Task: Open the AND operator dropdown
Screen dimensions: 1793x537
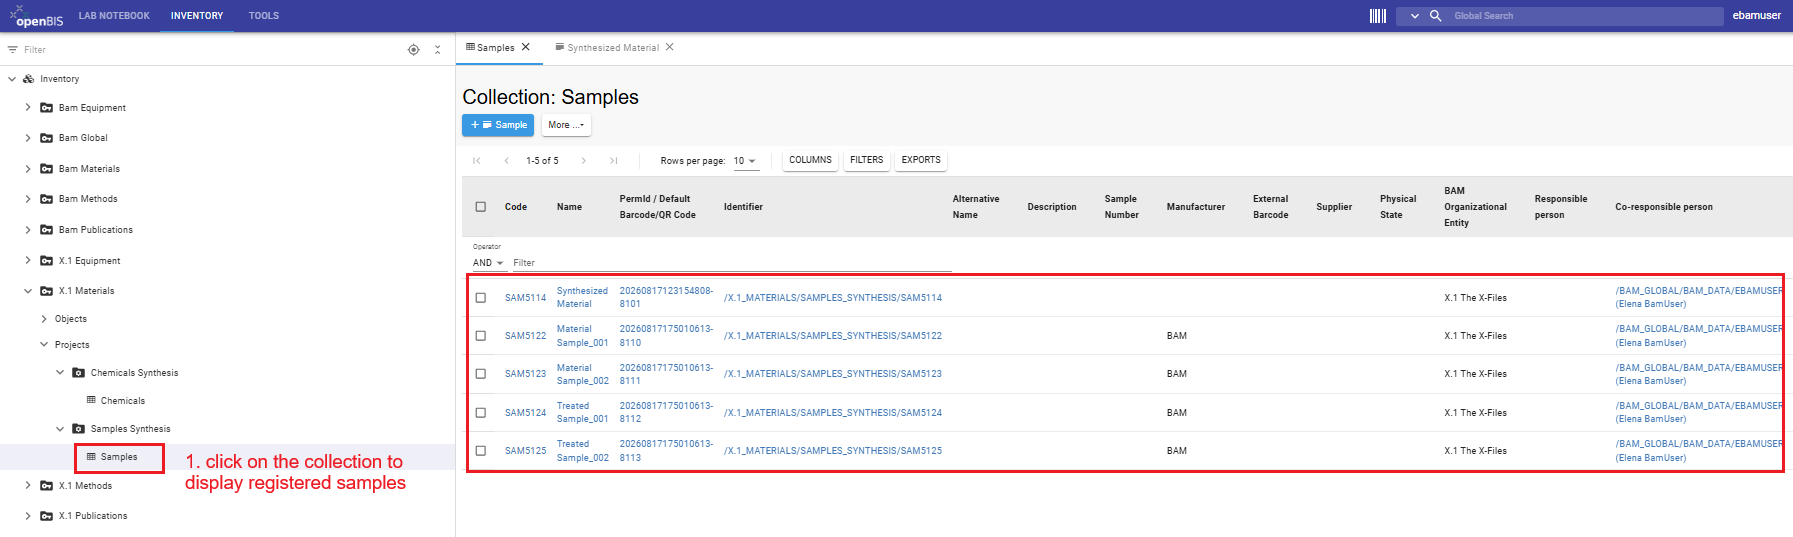Action: click(x=488, y=263)
